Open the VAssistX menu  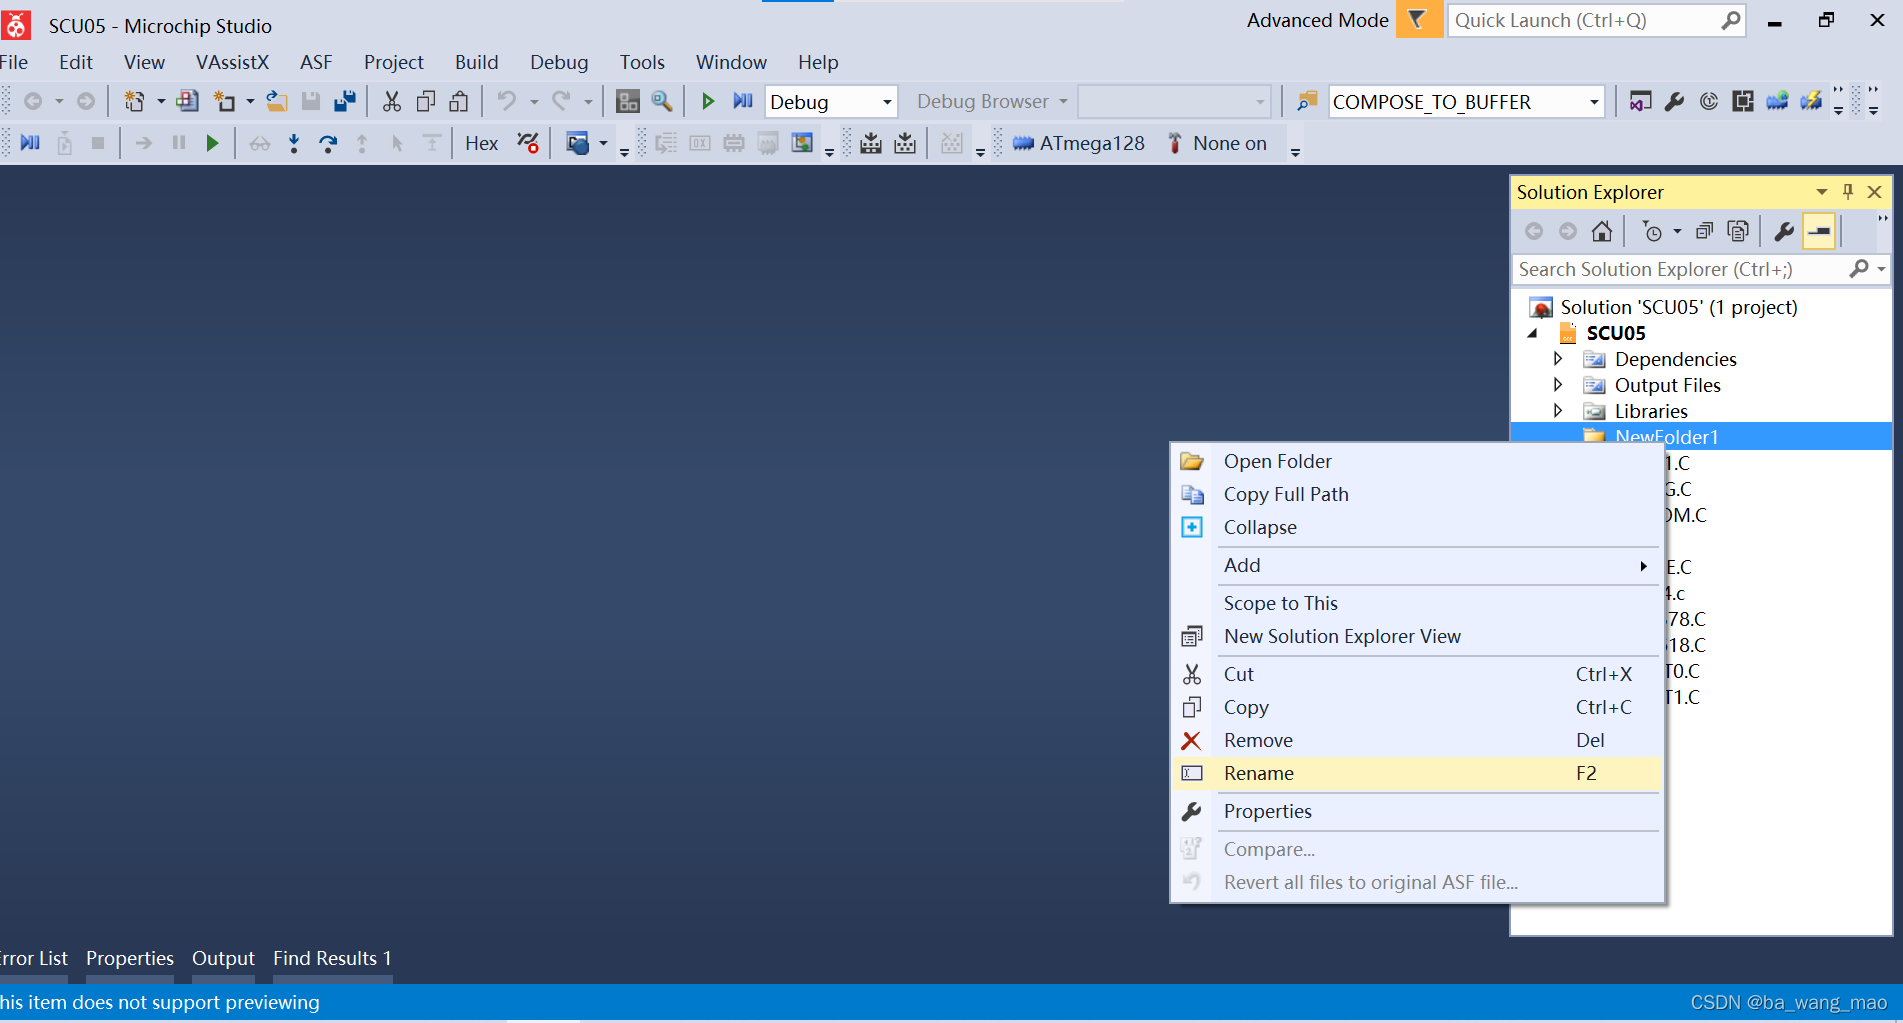pyautogui.click(x=232, y=62)
